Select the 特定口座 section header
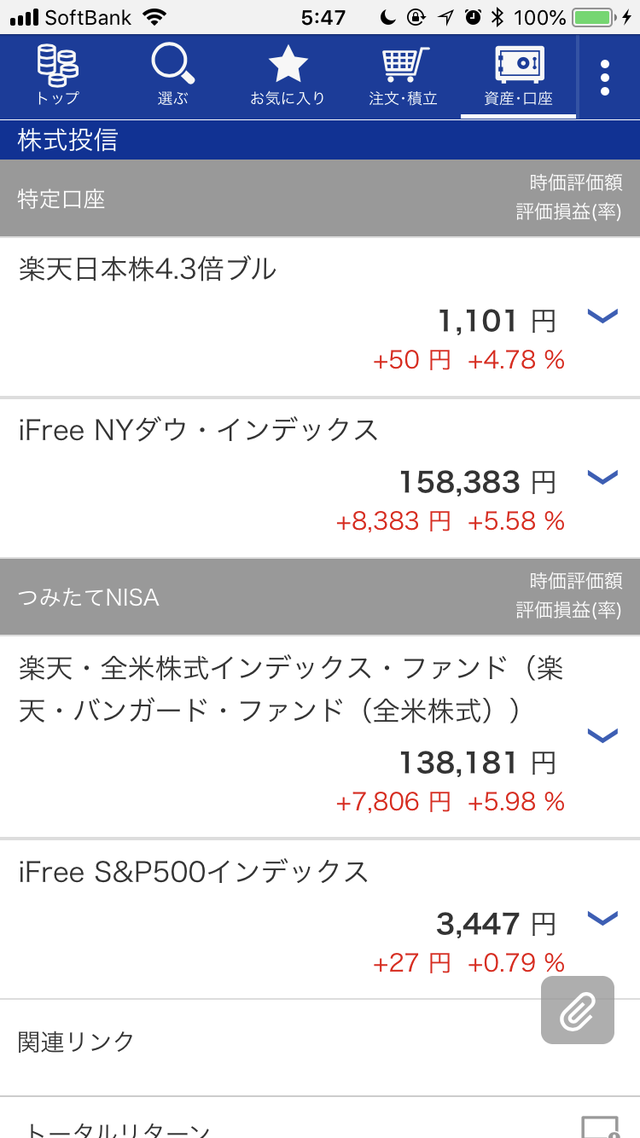The width and height of the screenshot is (640, 1138). [x=320, y=198]
